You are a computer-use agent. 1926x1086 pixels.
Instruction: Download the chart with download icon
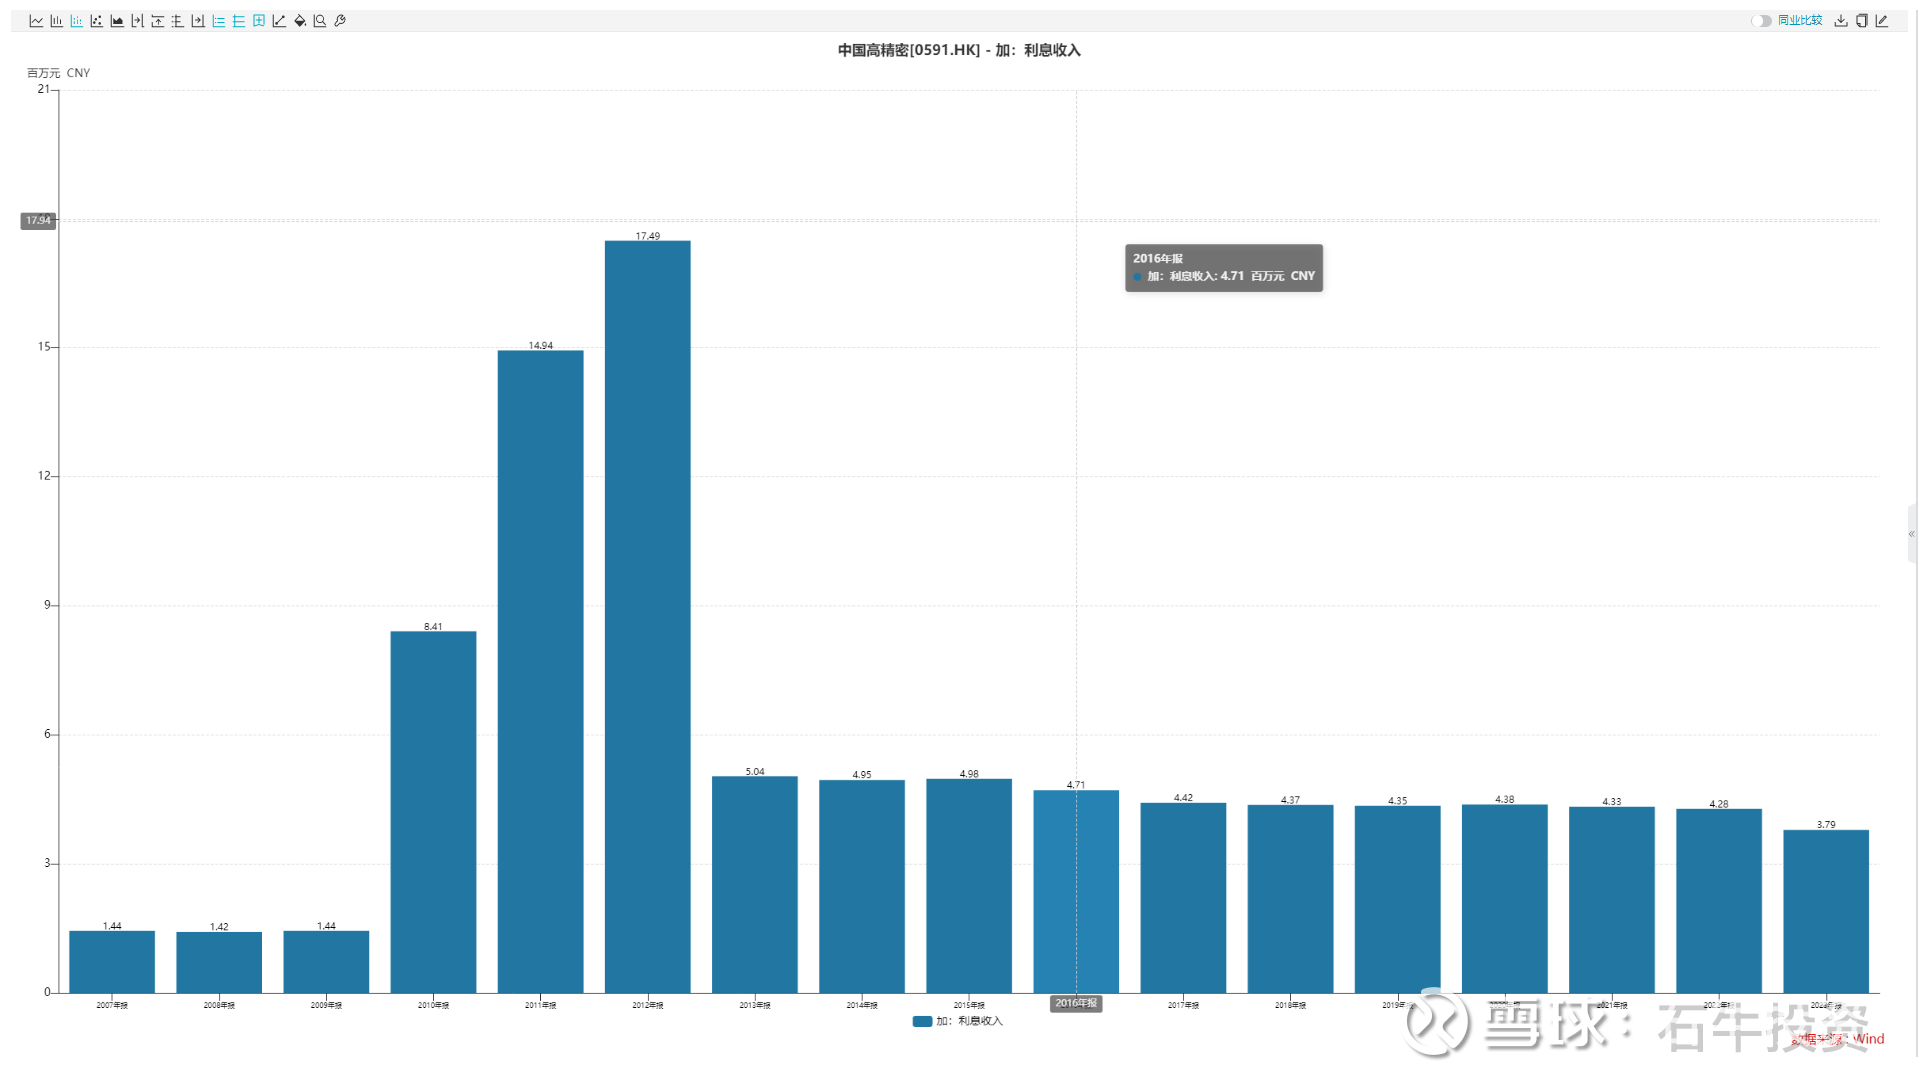(x=1841, y=21)
